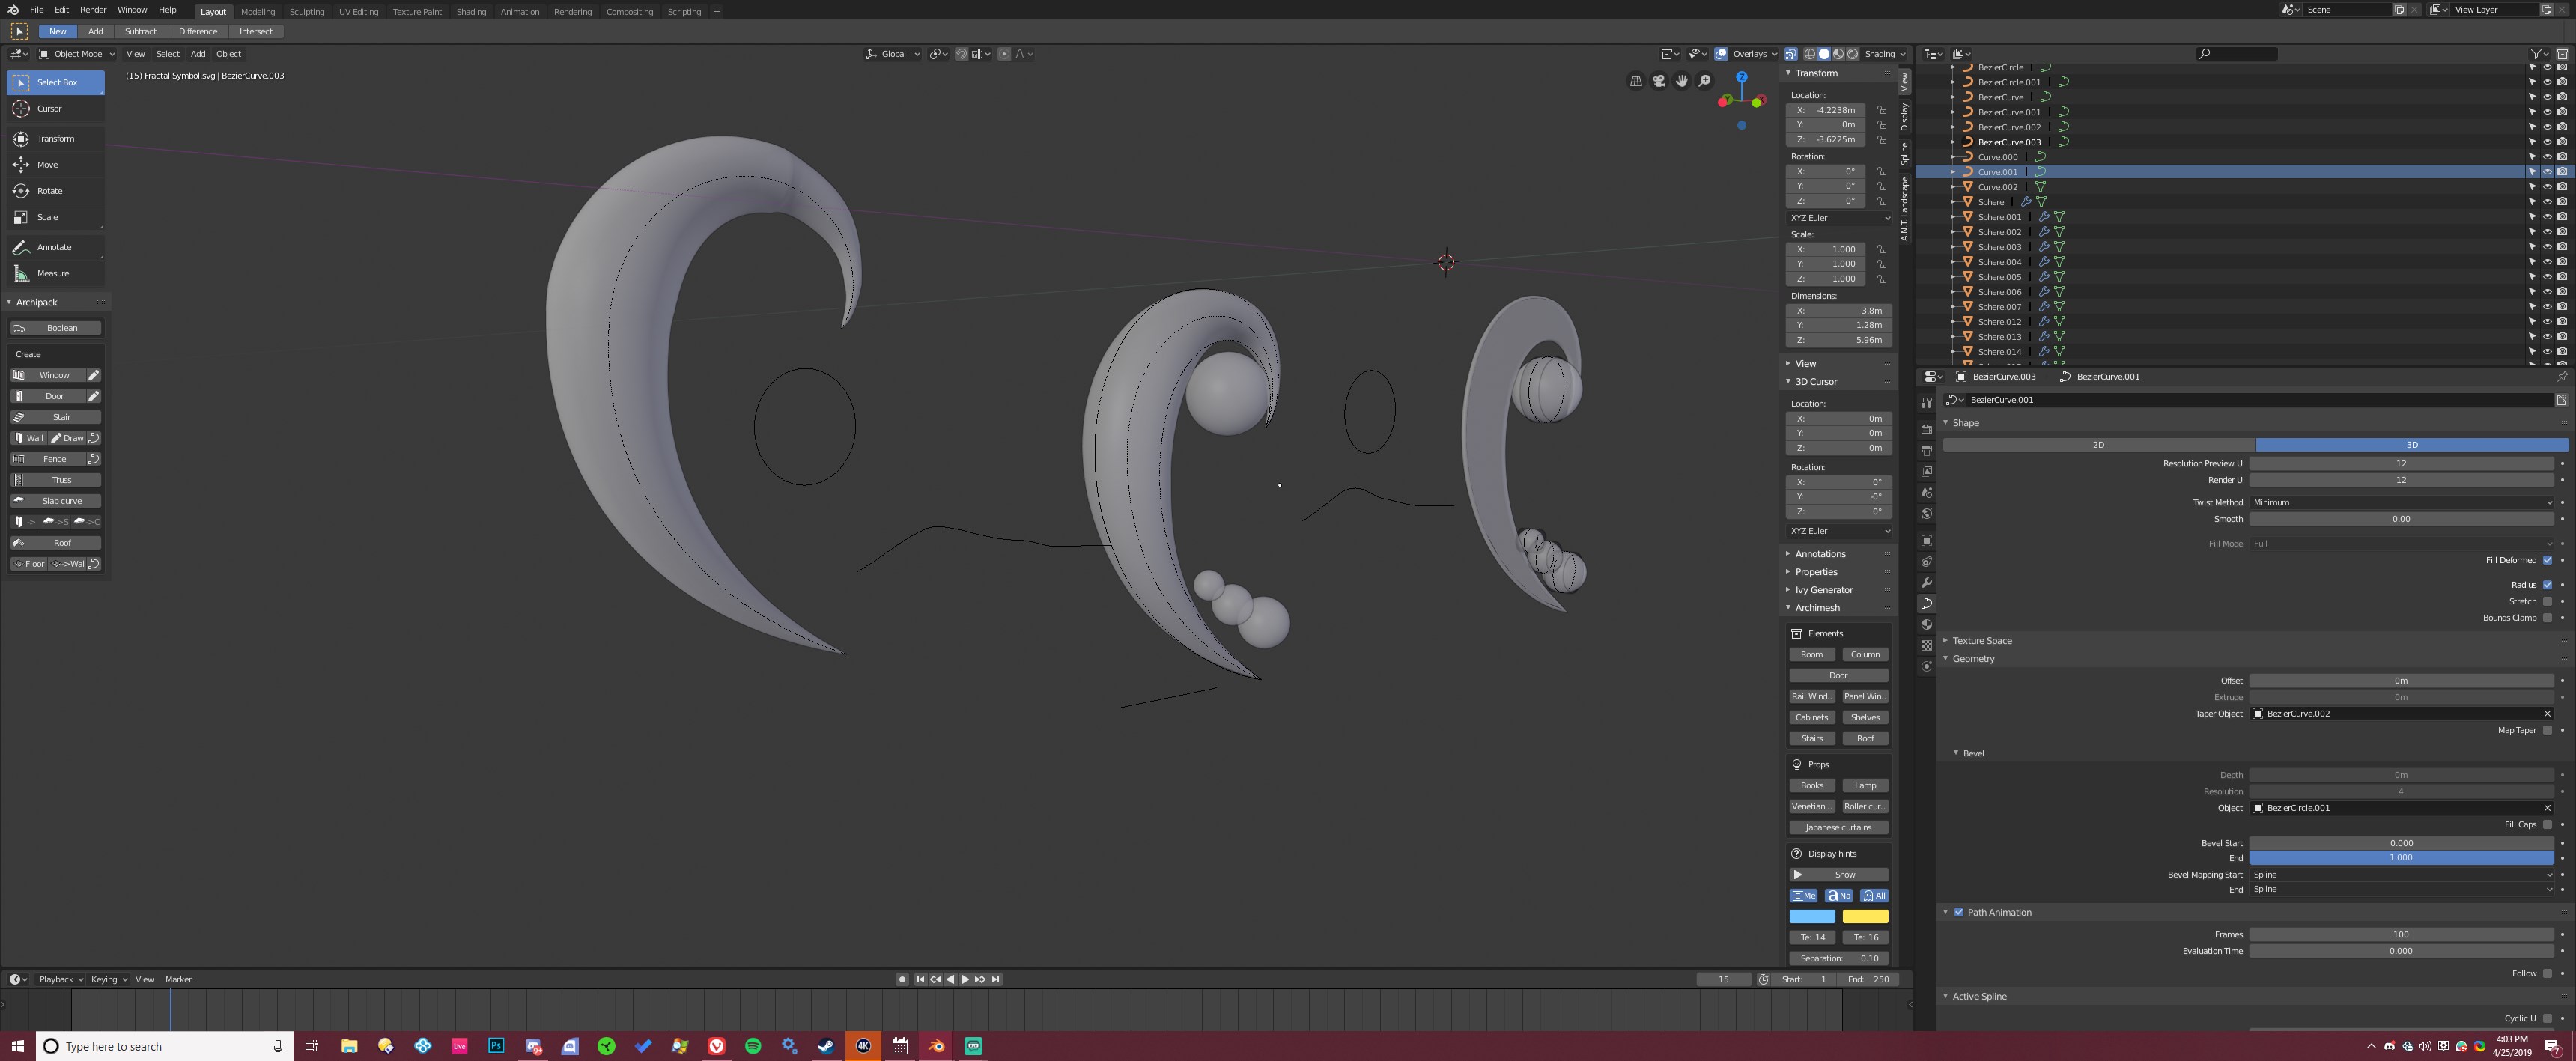
Task: Click the Archipack Roof button
Action: click(x=56, y=543)
